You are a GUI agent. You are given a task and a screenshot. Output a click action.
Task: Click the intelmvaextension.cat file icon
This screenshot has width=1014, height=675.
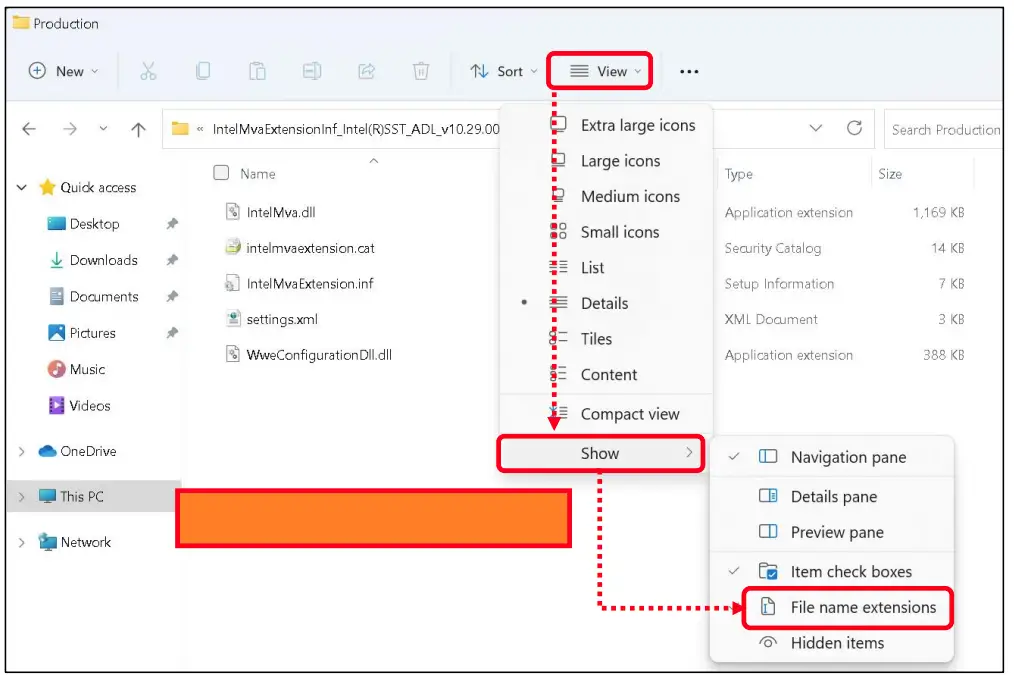233,247
